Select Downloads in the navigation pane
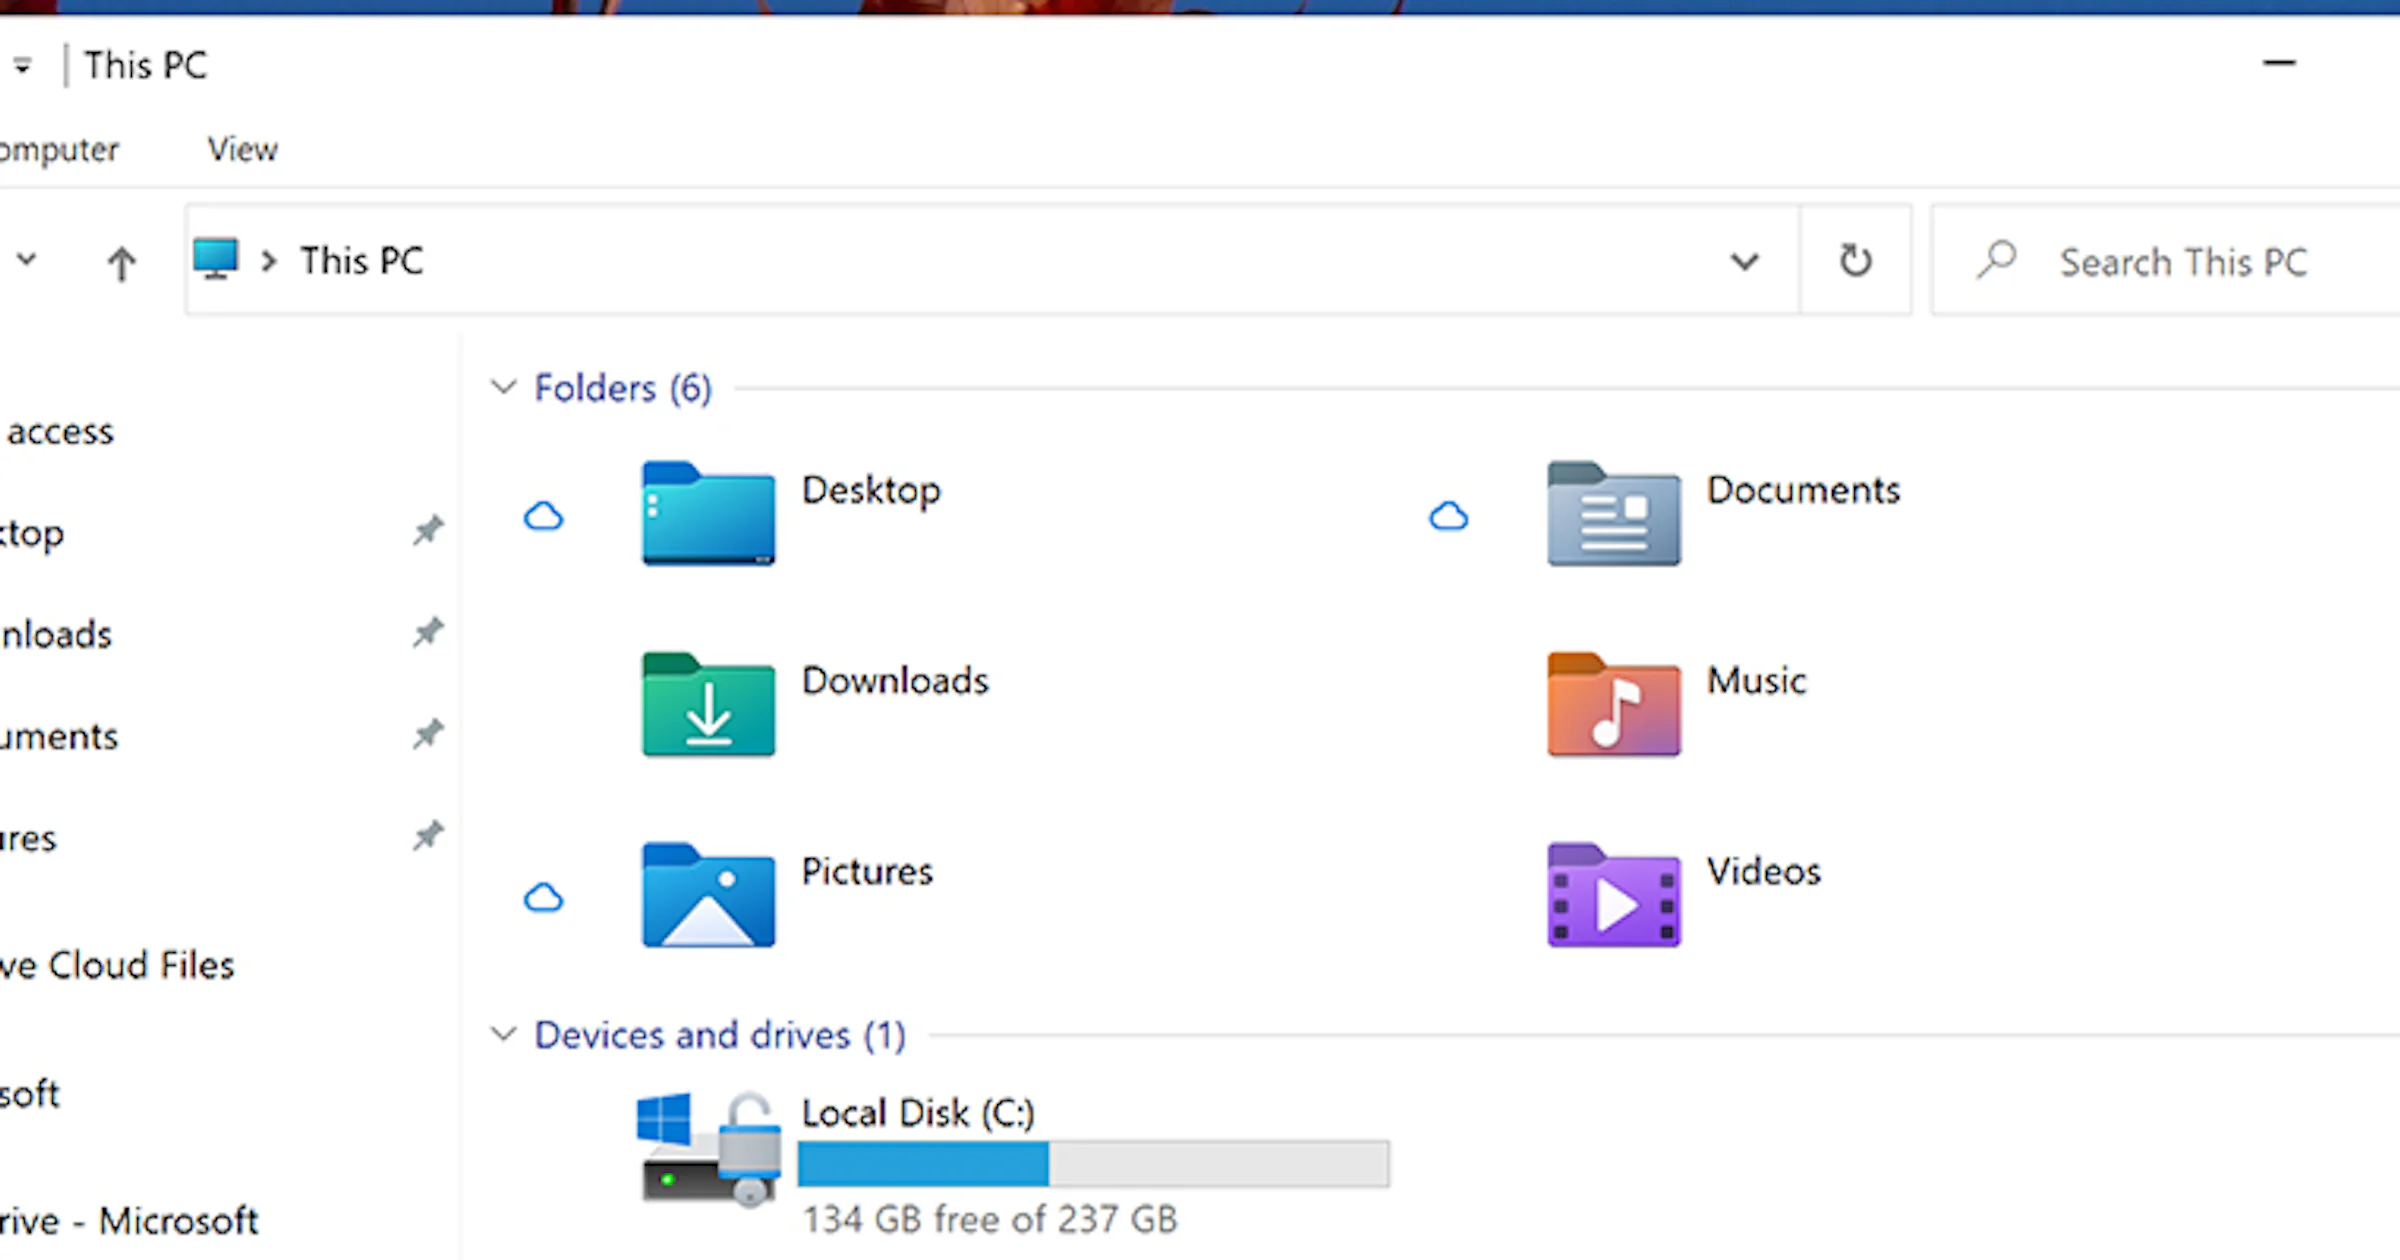 tap(56, 634)
